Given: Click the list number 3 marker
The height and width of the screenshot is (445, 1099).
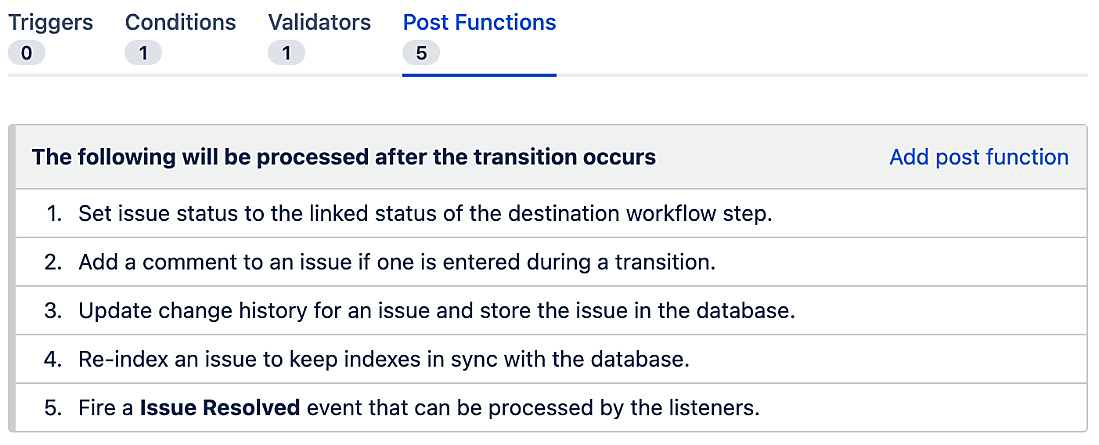Looking at the screenshot, I should point(54,310).
